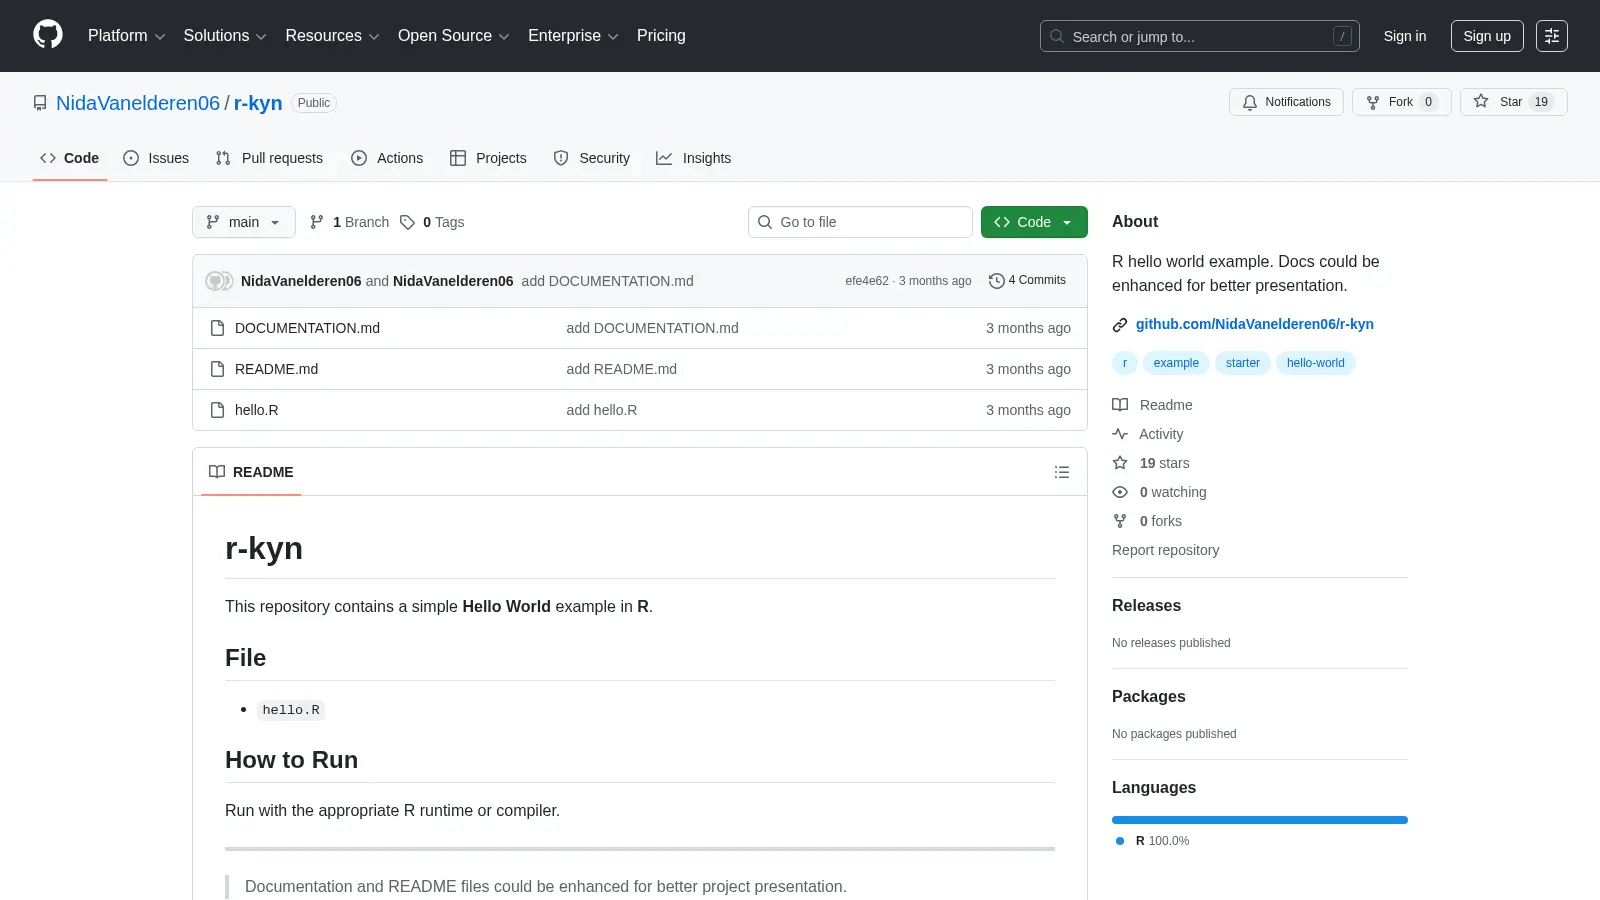Click the pulse icon next to Activity
The height and width of the screenshot is (900, 1600).
[1120, 434]
